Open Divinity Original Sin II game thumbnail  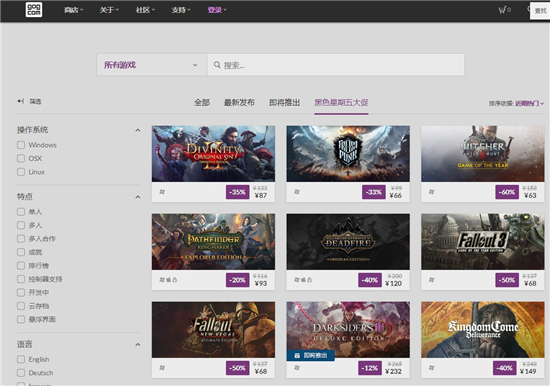point(213,154)
